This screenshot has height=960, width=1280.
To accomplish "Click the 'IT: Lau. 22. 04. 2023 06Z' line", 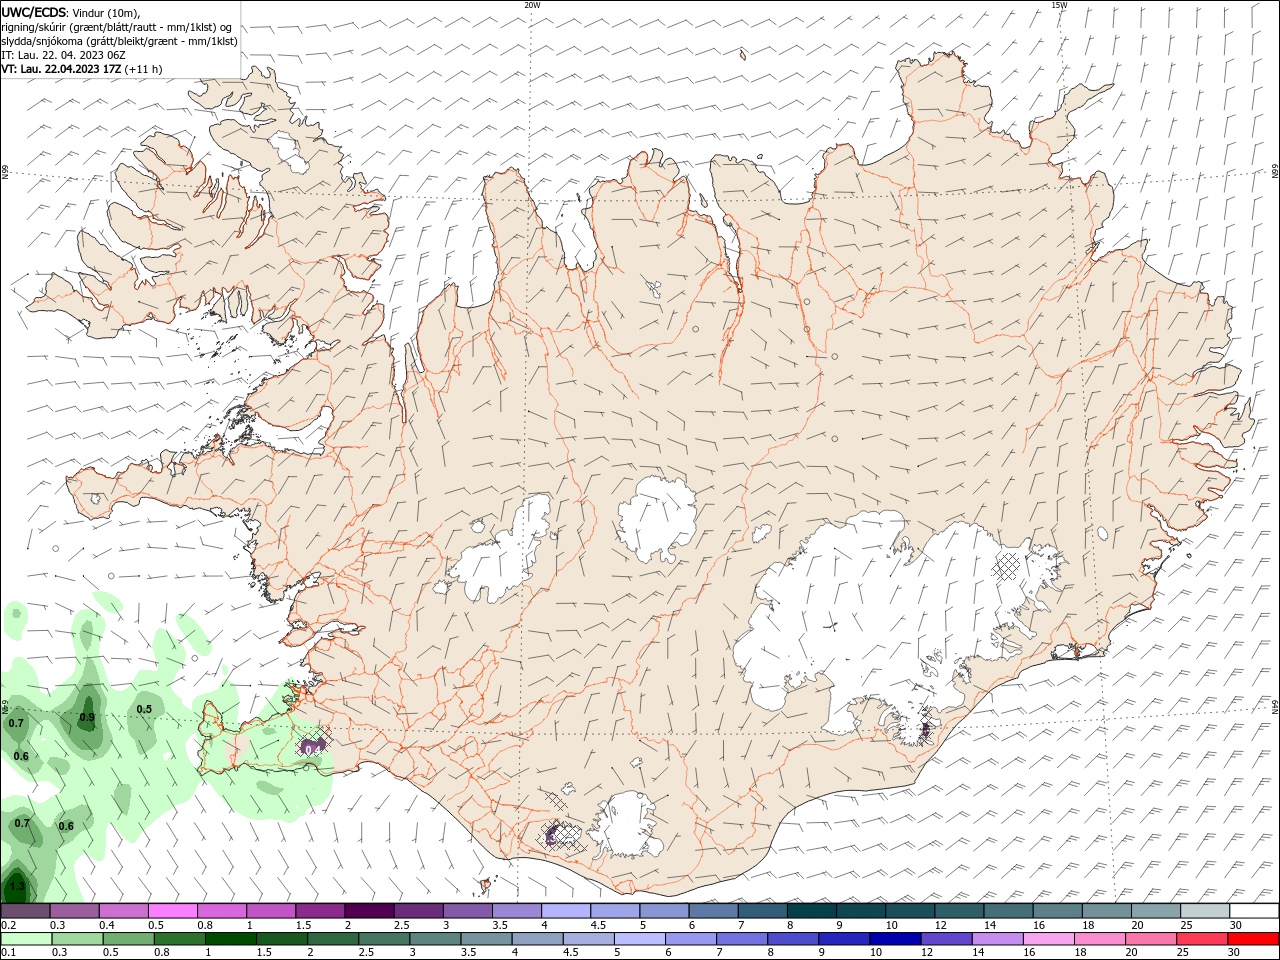I will tap(63, 55).
